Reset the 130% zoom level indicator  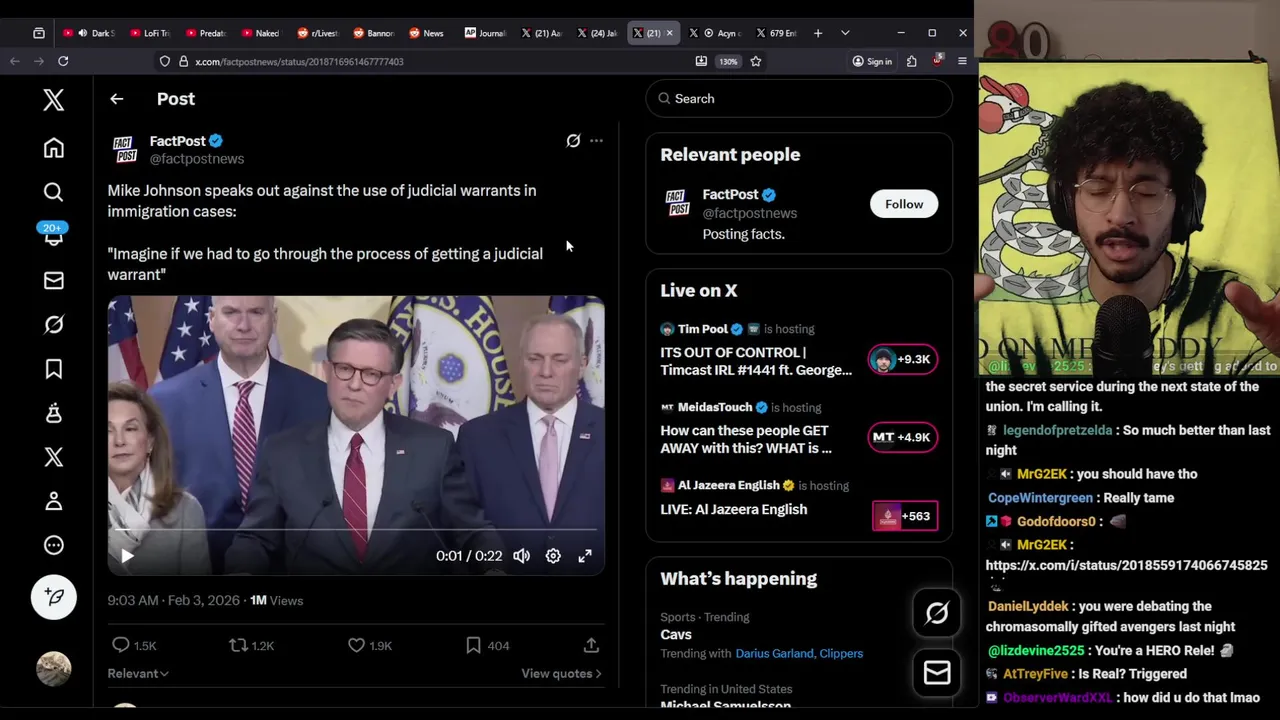pyautogui.click(x=728, y=62)
